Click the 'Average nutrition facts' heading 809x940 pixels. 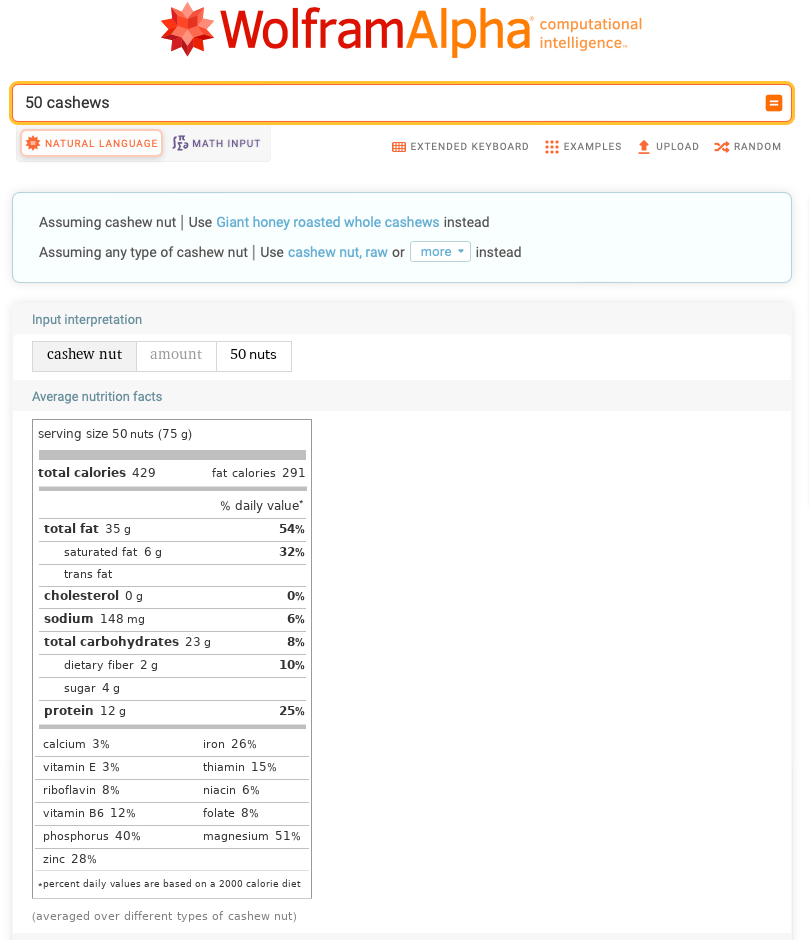[97, 397]
